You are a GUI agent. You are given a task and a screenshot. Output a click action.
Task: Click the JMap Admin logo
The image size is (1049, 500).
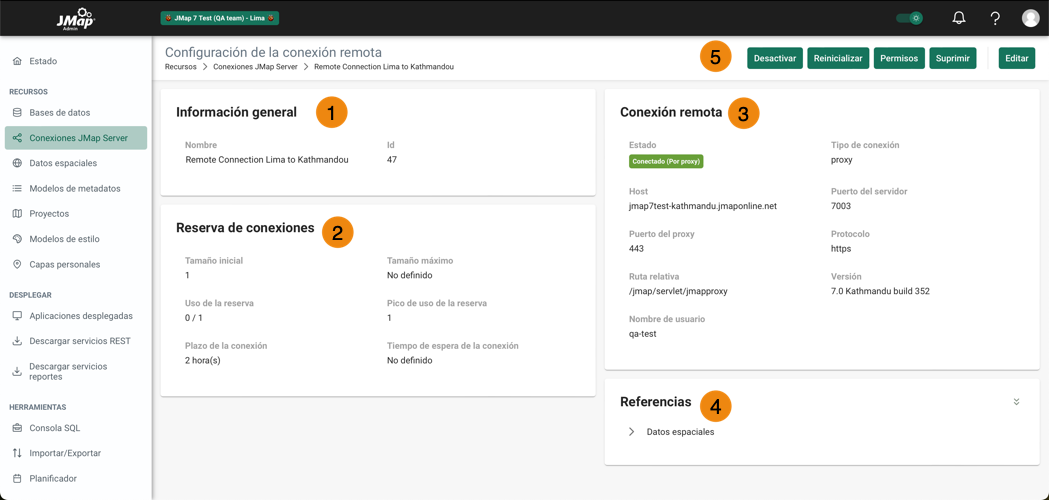point(75,18)
